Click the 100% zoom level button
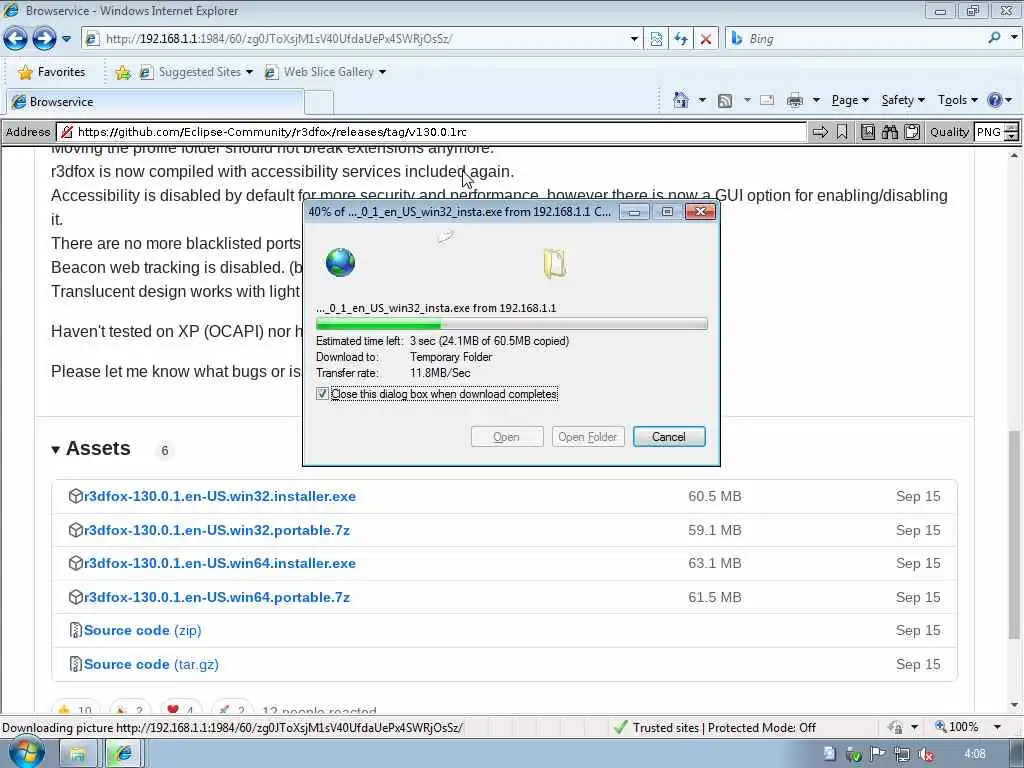Screen dimensions: 1024x768 point(957,727)
